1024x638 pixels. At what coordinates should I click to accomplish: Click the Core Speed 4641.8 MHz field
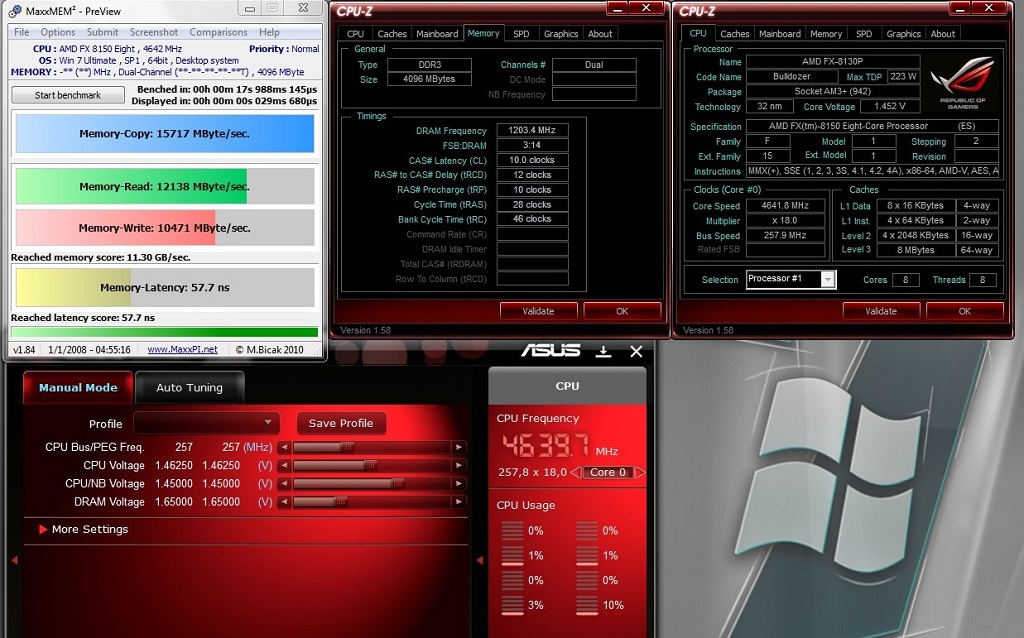pyautogui.click(x=786, y=205)
